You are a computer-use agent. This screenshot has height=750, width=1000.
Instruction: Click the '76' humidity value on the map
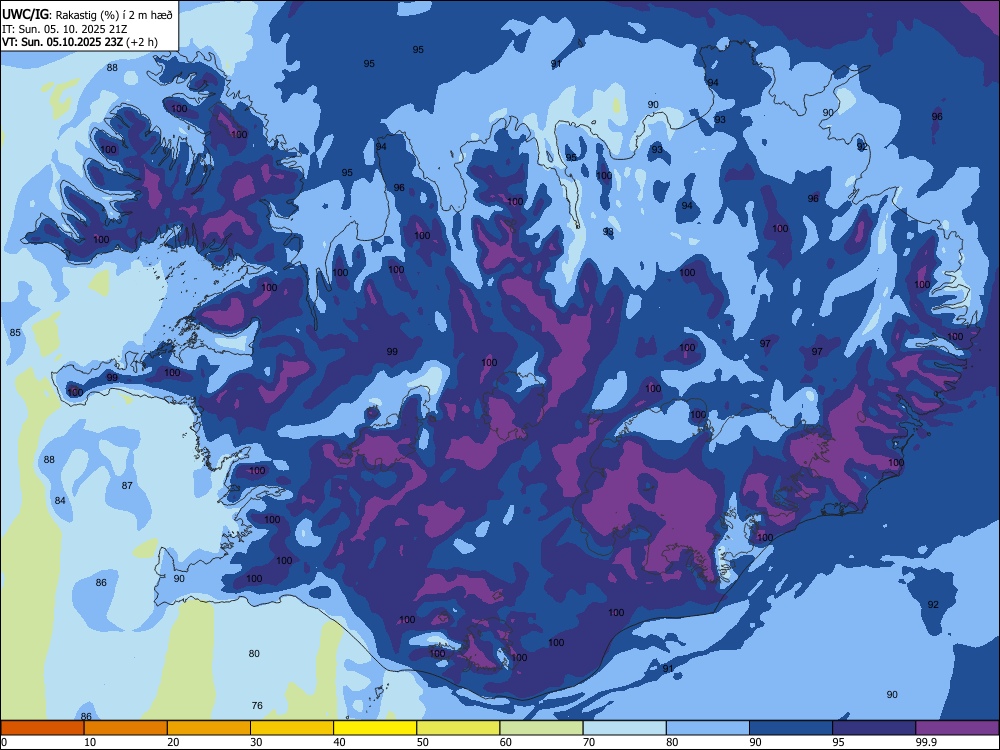[x=257, y=705]
